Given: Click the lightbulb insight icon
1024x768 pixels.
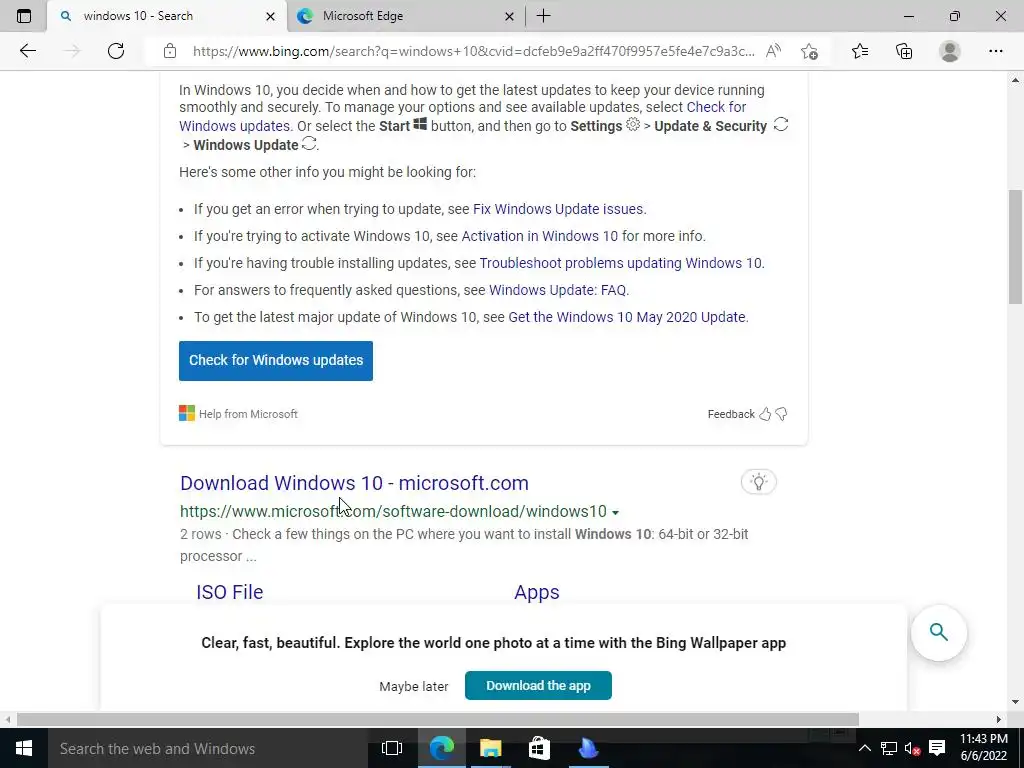Looking at the screenshot, I should point(759,482).
